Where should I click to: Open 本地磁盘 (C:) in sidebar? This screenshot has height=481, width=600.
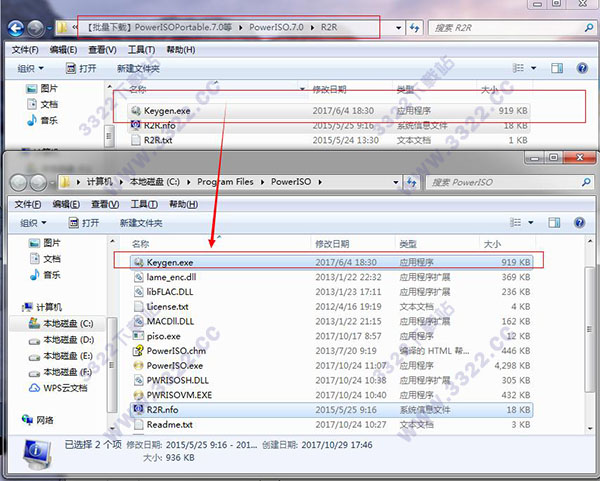[61, 324]
